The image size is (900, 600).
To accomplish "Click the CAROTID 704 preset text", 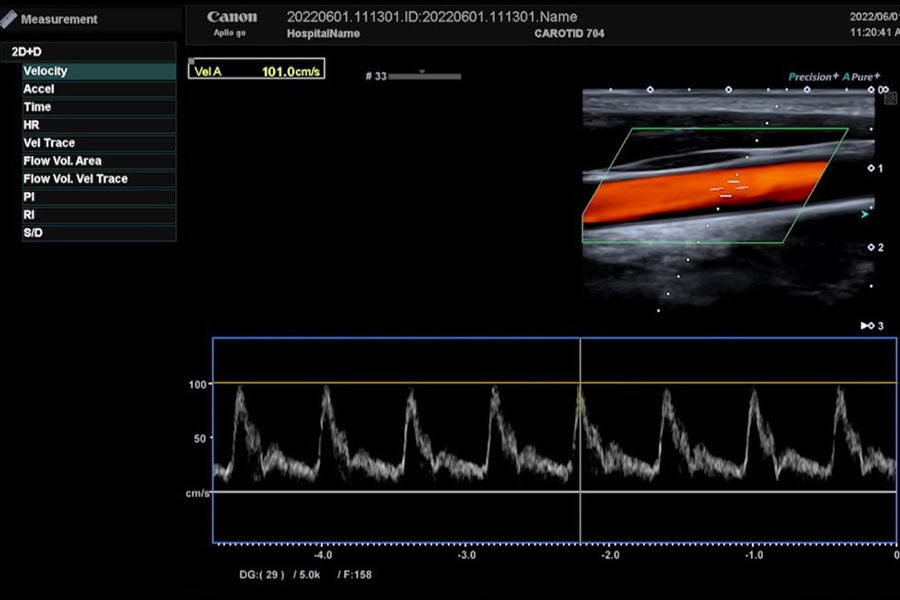I will click(x=569, y=34).
